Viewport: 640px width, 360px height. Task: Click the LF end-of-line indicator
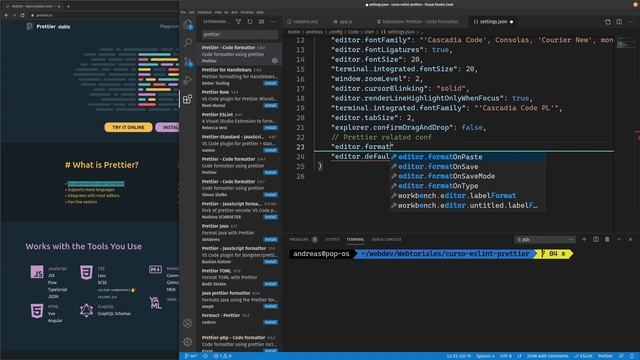(519, 356)
